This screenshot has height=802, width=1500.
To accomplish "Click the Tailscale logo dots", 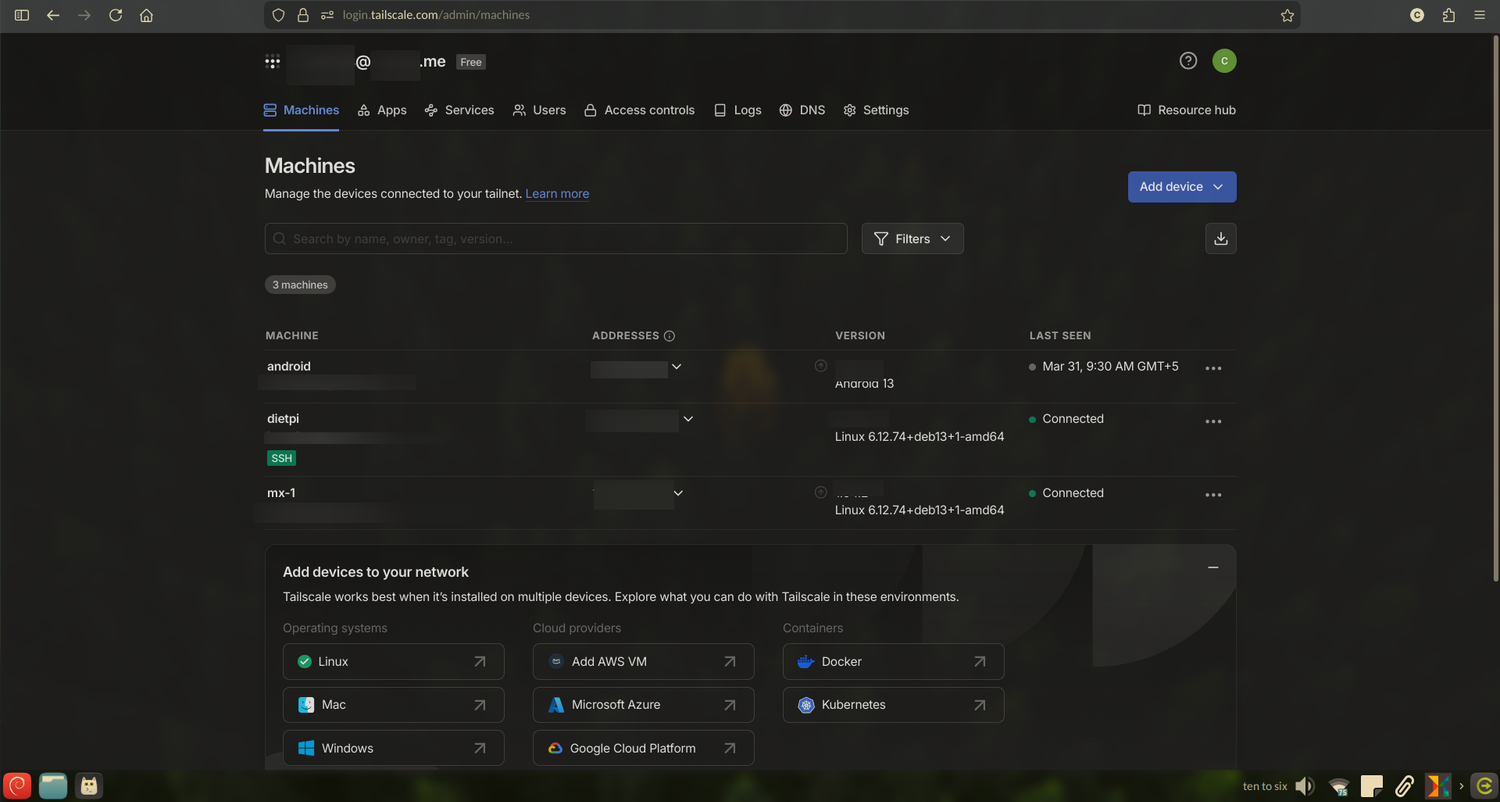I will click(272, 62).
